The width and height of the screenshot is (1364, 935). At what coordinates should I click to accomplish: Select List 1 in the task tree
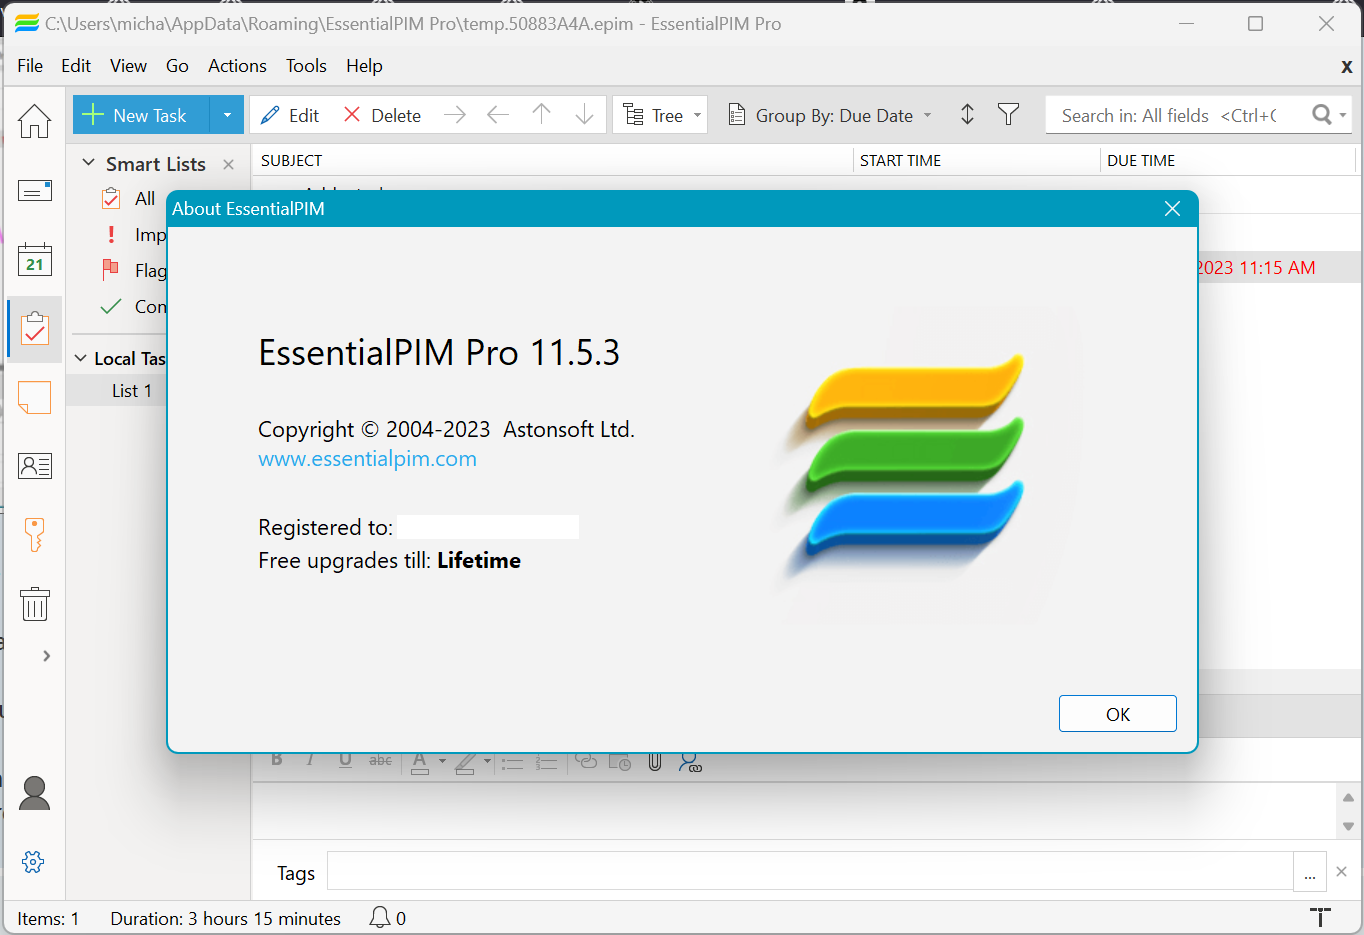point(131,391)
